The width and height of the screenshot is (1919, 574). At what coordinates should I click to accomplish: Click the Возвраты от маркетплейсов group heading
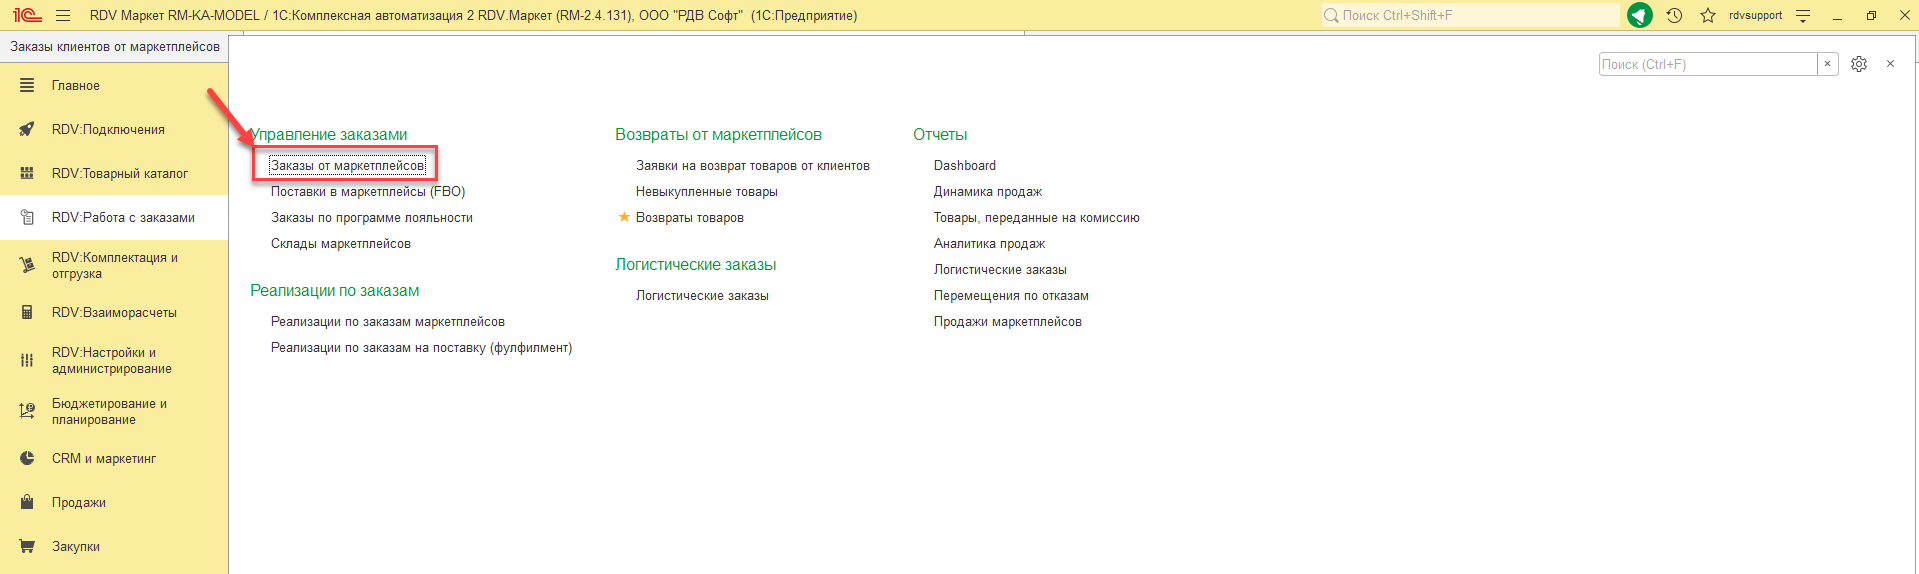718,135
